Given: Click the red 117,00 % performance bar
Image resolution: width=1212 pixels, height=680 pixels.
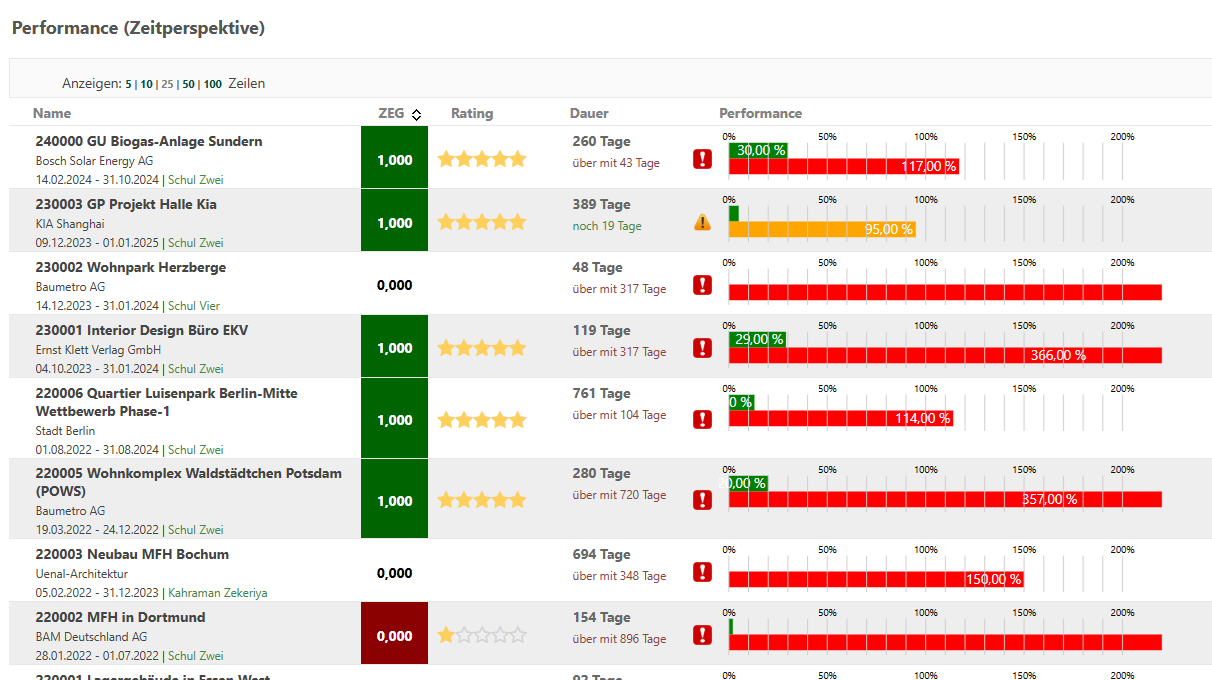Looking at the screenshot, I should point(843,166).
